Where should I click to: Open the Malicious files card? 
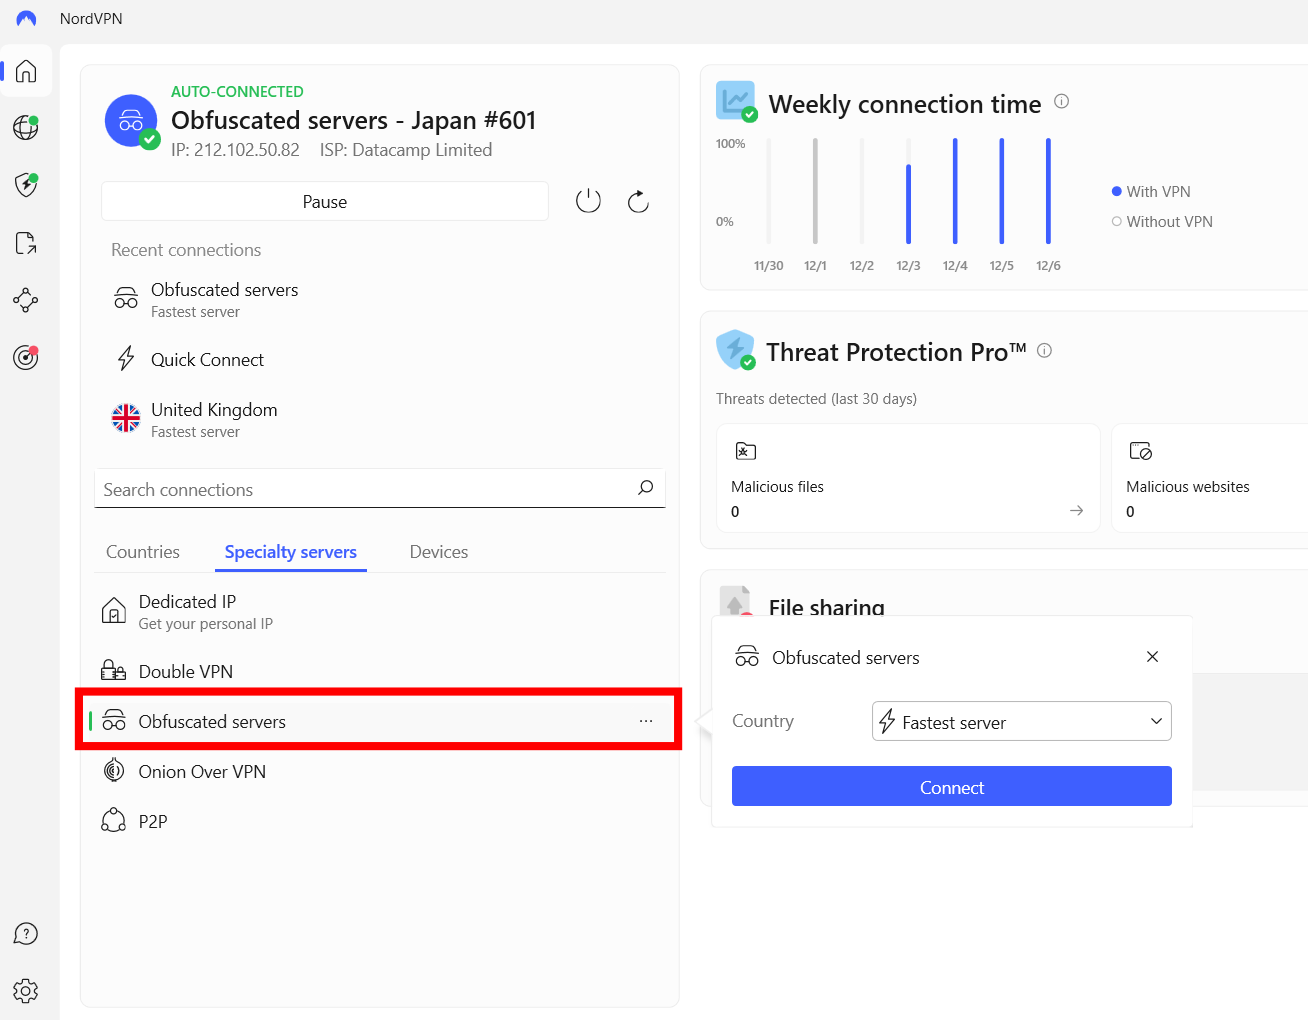(908, 478)
